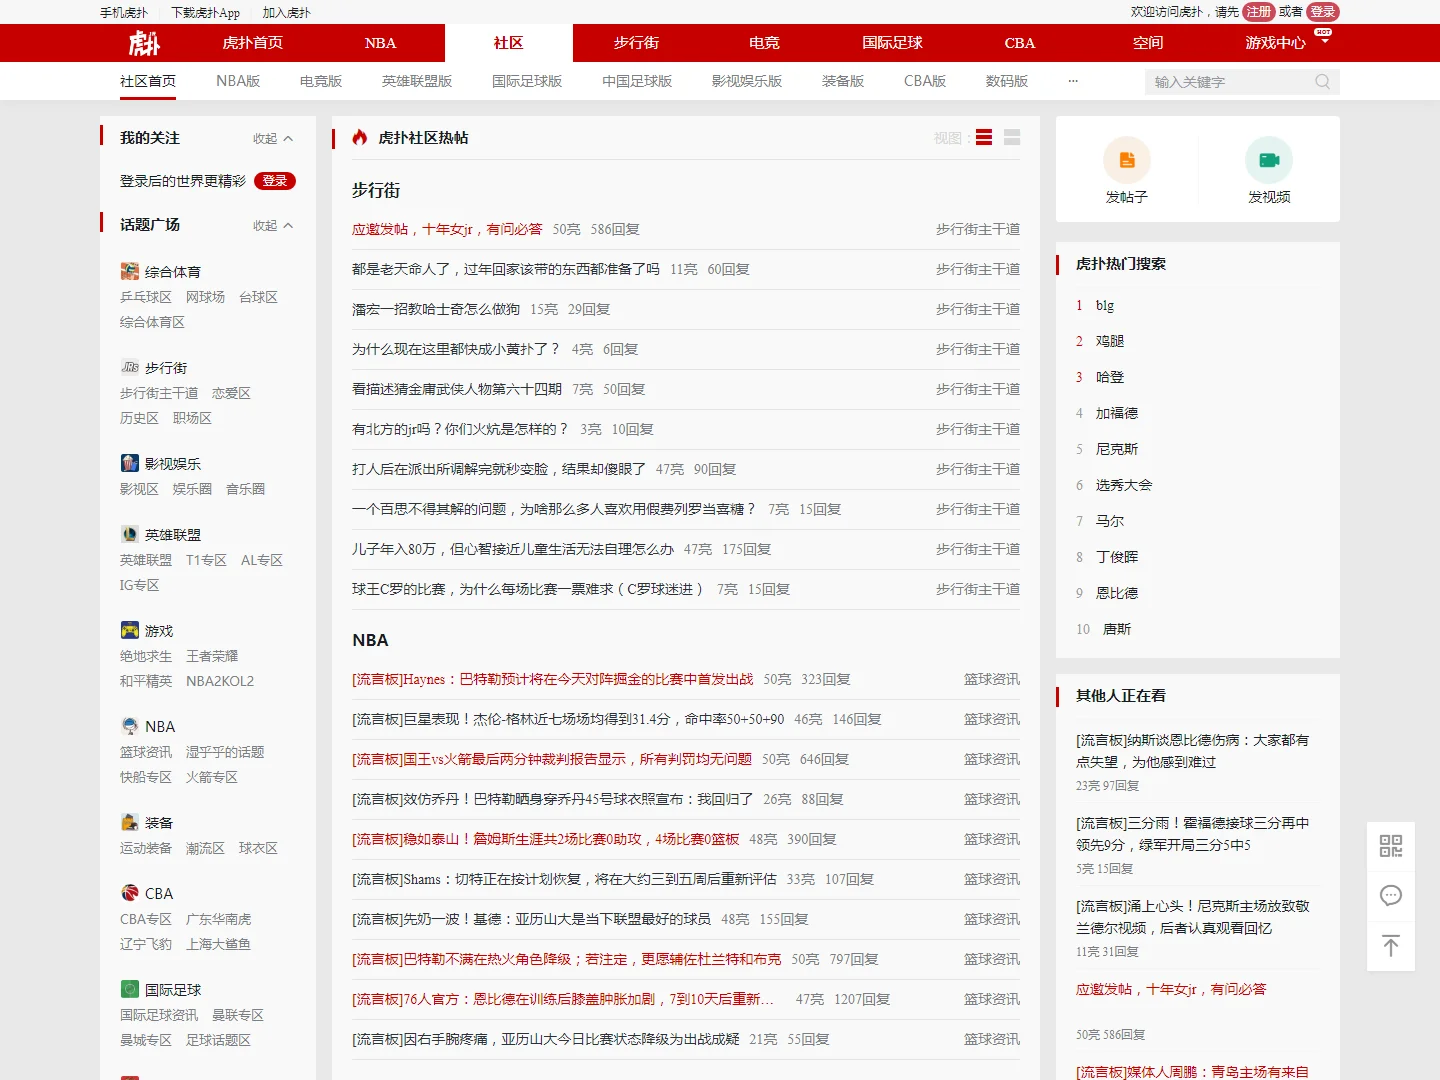Open the 空间 nav tab
Screen dimensions: 1440x1080
point(1148,43)
